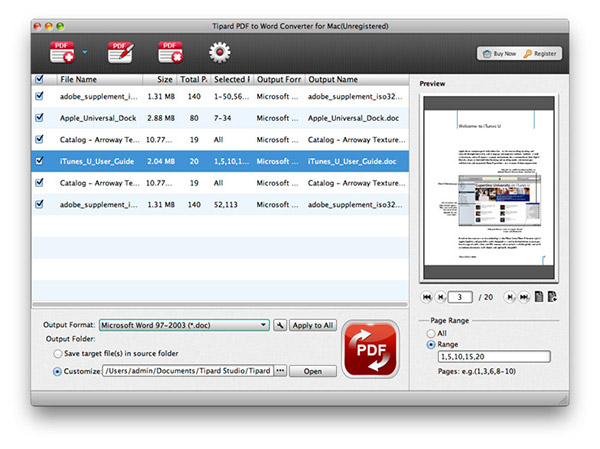Click the browse folder ellipsis button
This screenshot has width=600, height=449.
[280, 371]
